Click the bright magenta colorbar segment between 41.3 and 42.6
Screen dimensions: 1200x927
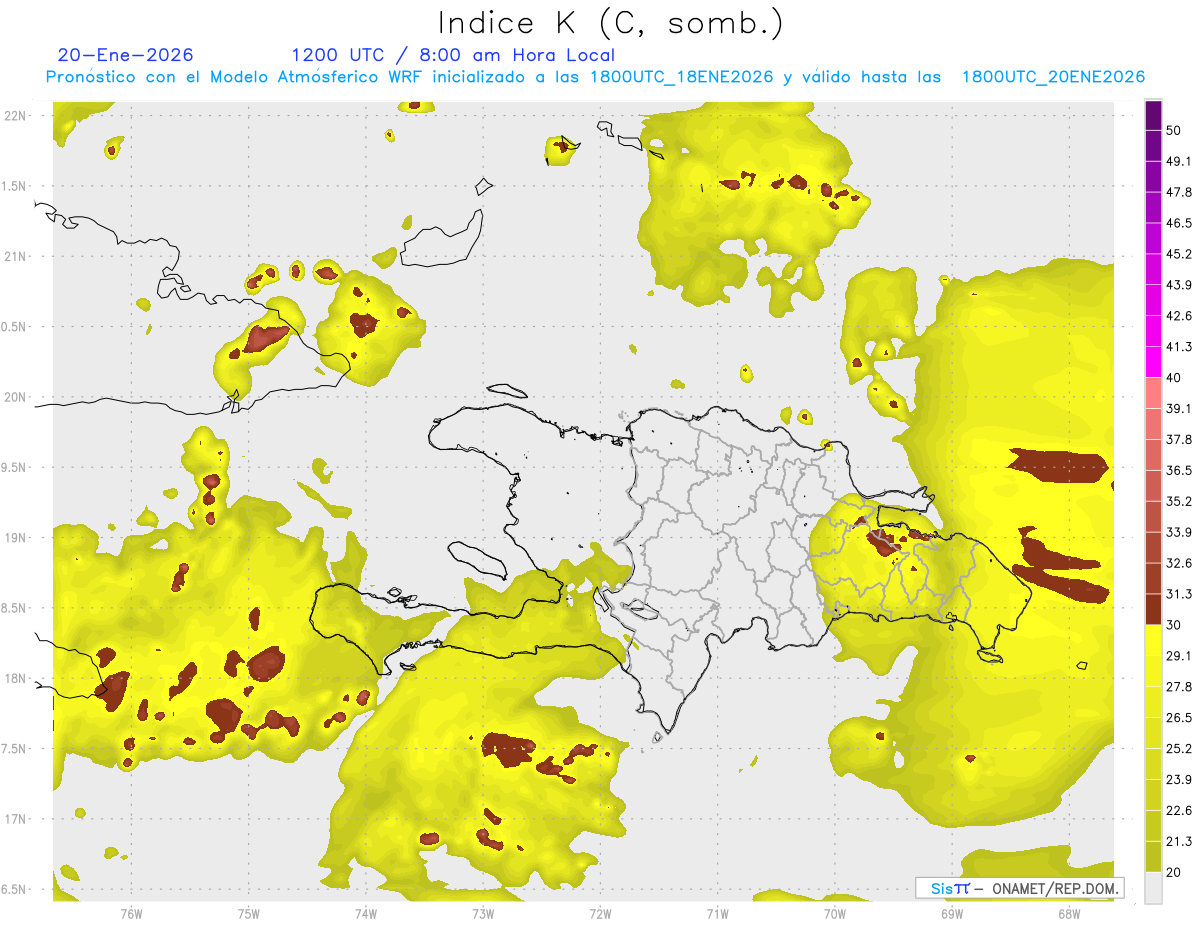point(1154,331)
